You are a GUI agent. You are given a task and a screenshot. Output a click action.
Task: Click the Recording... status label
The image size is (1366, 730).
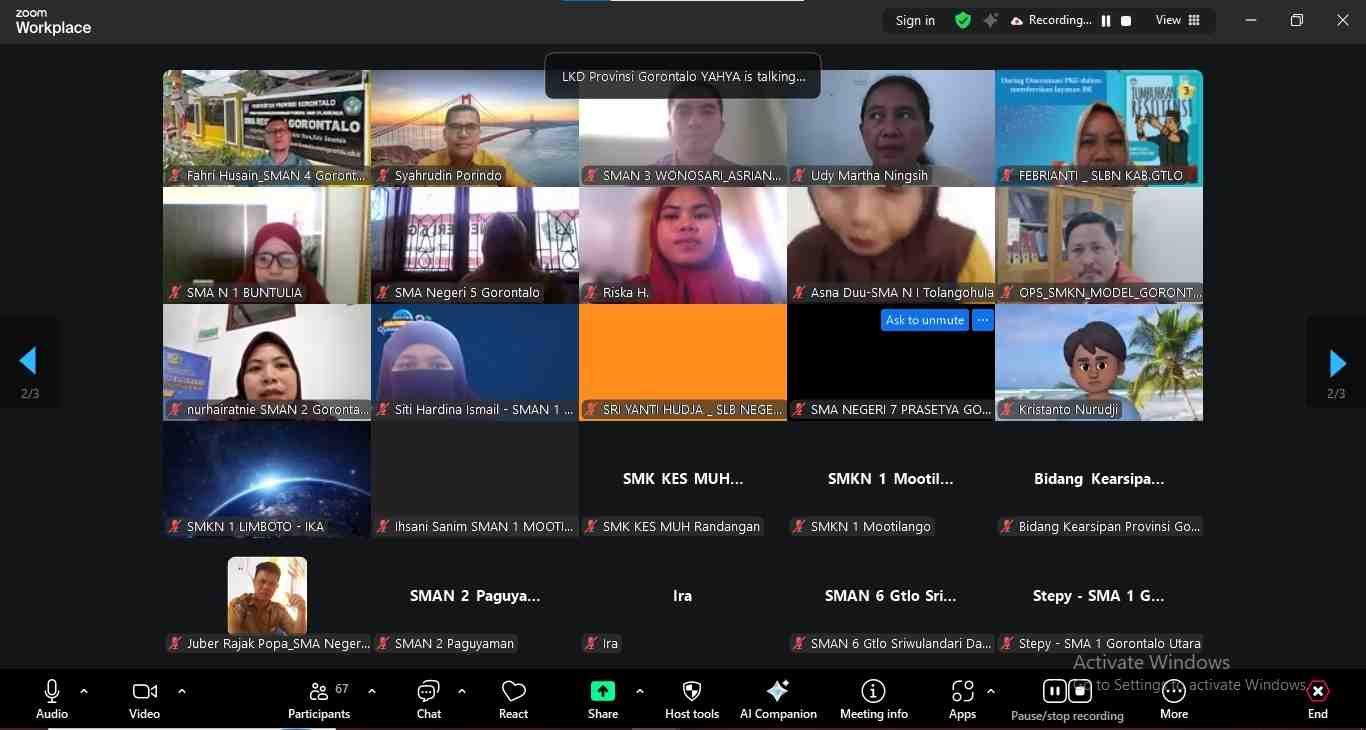coord(1060,20)
